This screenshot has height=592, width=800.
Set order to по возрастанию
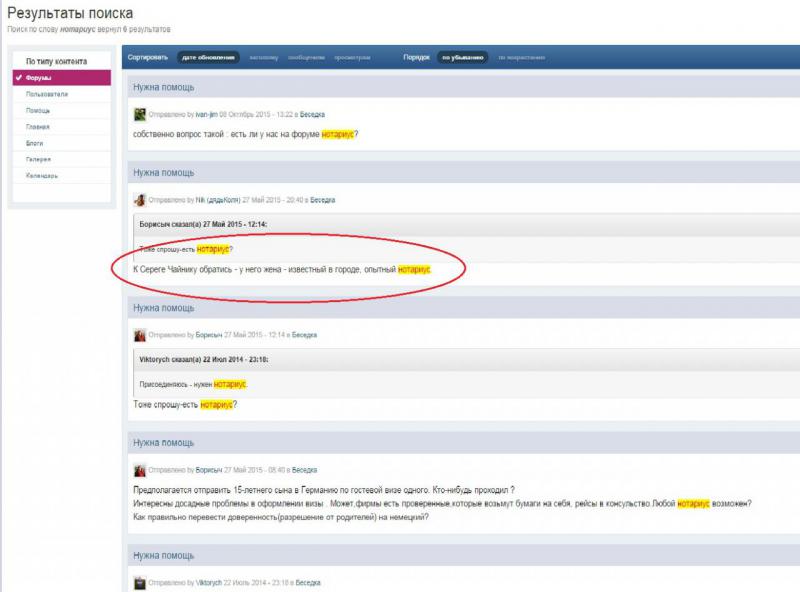tap(521, 58)
